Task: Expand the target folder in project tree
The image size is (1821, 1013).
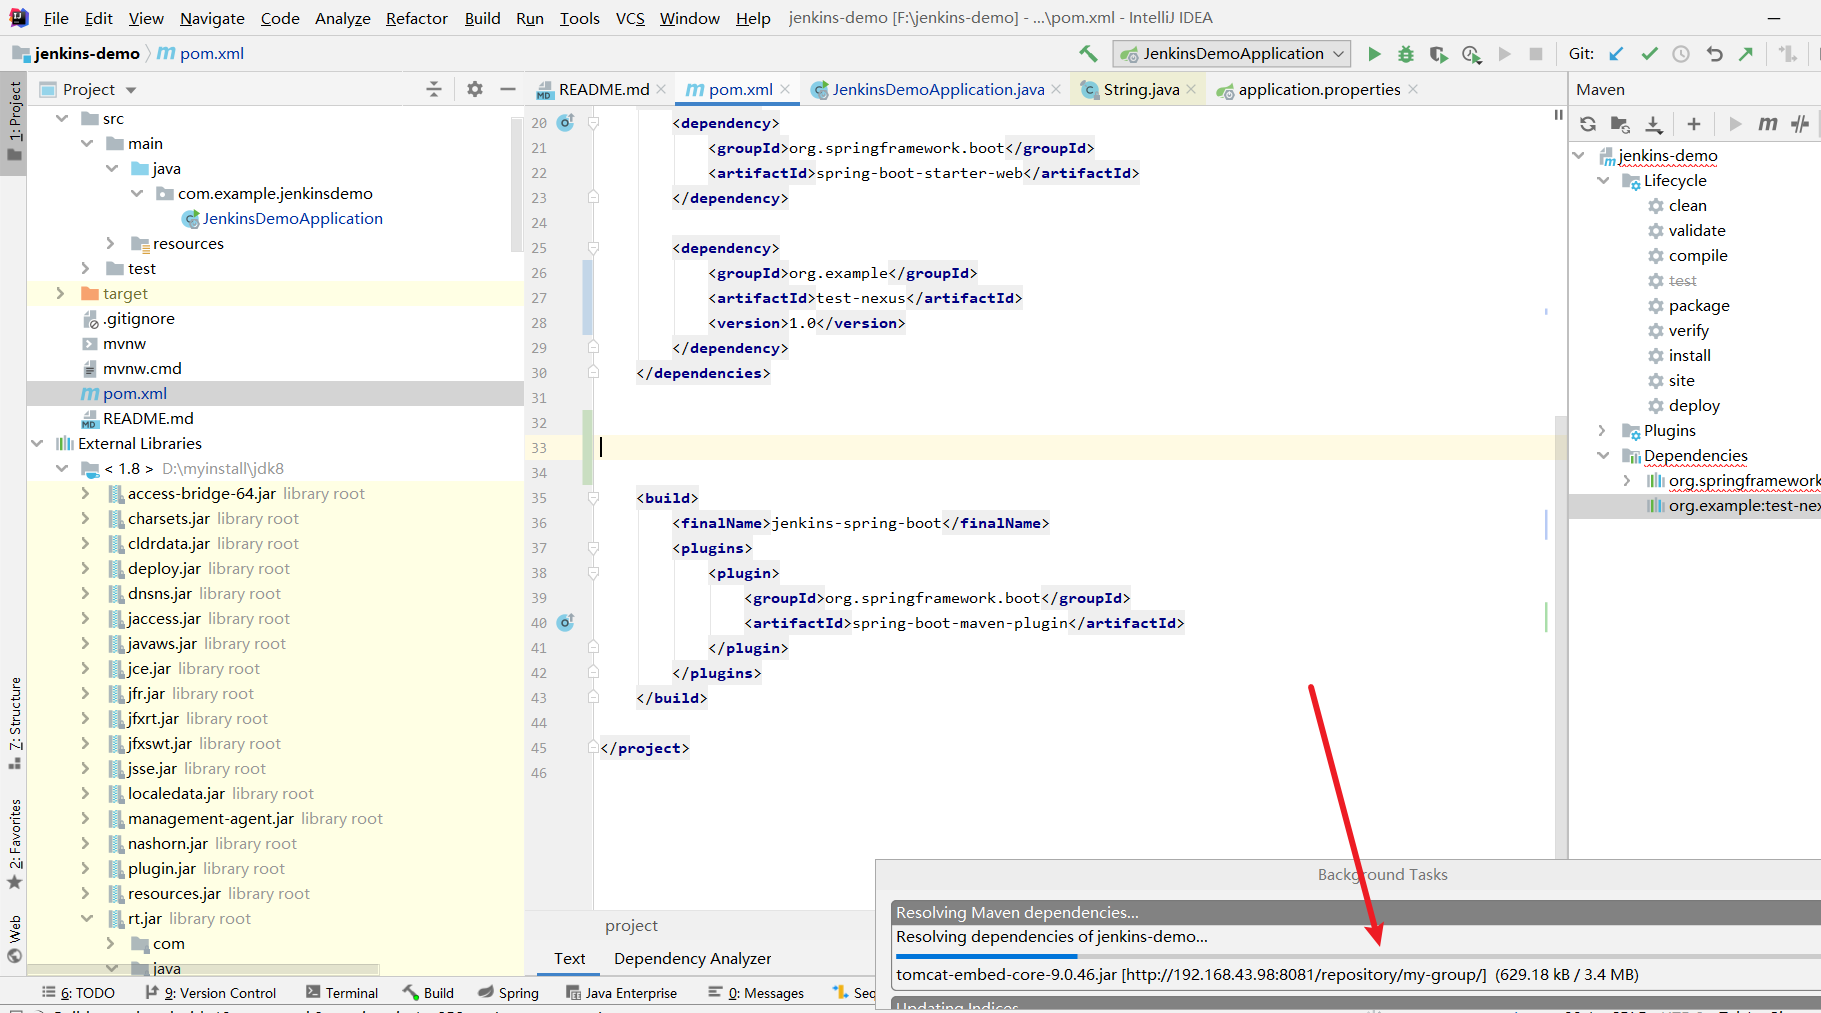Action: coord(61,294)
